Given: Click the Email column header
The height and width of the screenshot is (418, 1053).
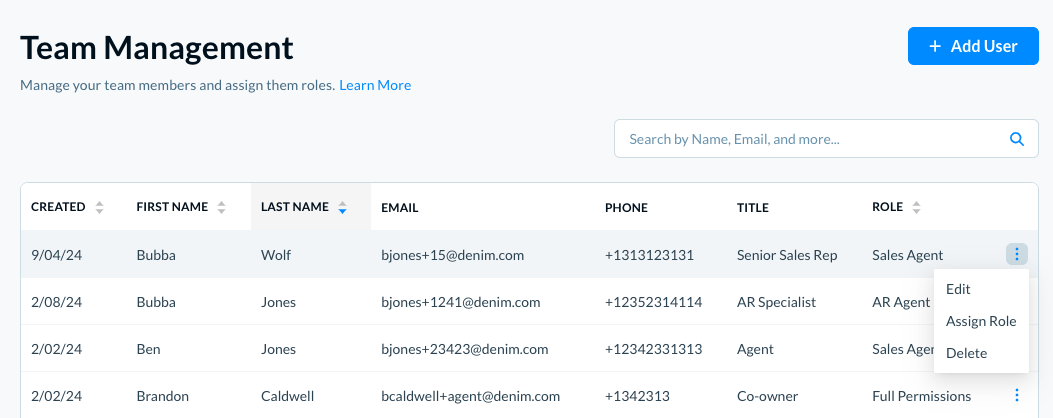Looking at the screenshot, I should (x=399, y=208).
